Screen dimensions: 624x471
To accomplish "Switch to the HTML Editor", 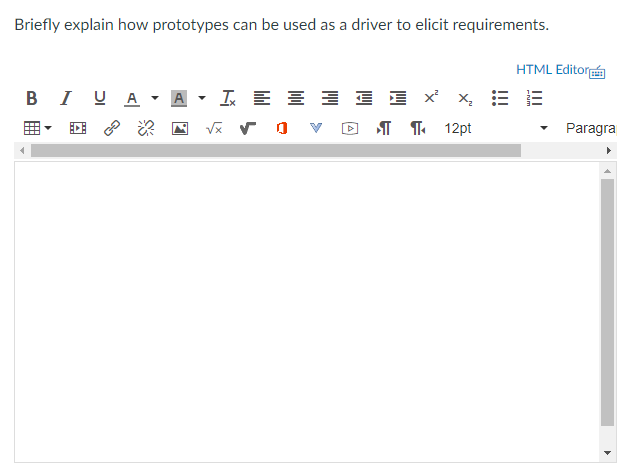I will click(x=552, y=70).
